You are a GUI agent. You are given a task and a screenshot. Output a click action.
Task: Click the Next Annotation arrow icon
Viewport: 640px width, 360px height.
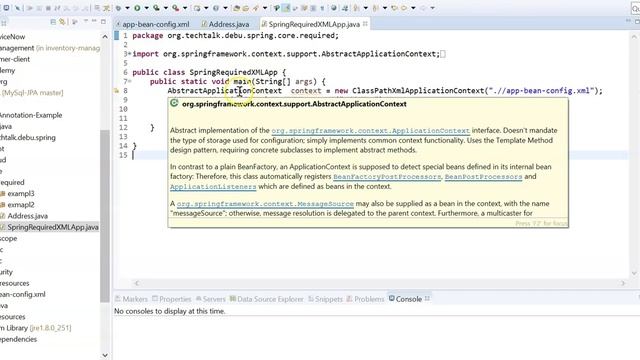pyautogui.click(x=356, y=8)
